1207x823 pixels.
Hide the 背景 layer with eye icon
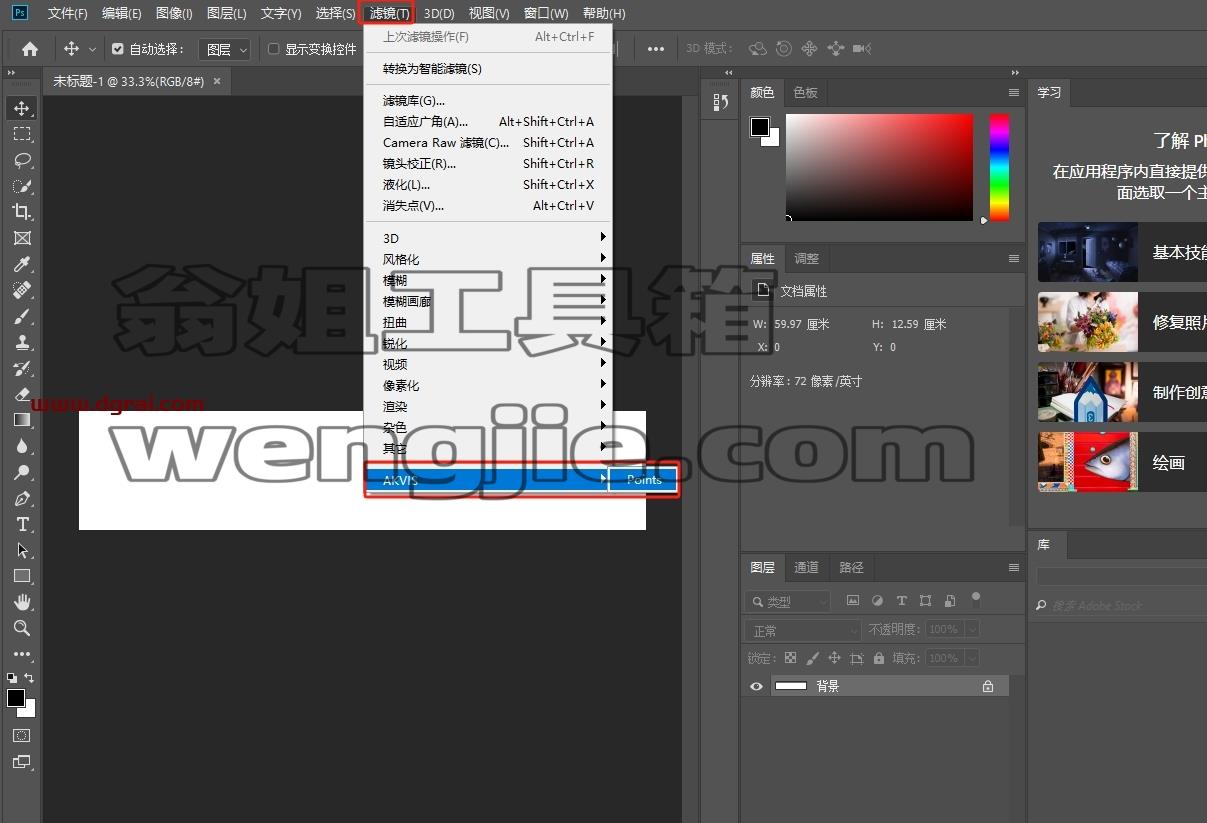(756, 686)
